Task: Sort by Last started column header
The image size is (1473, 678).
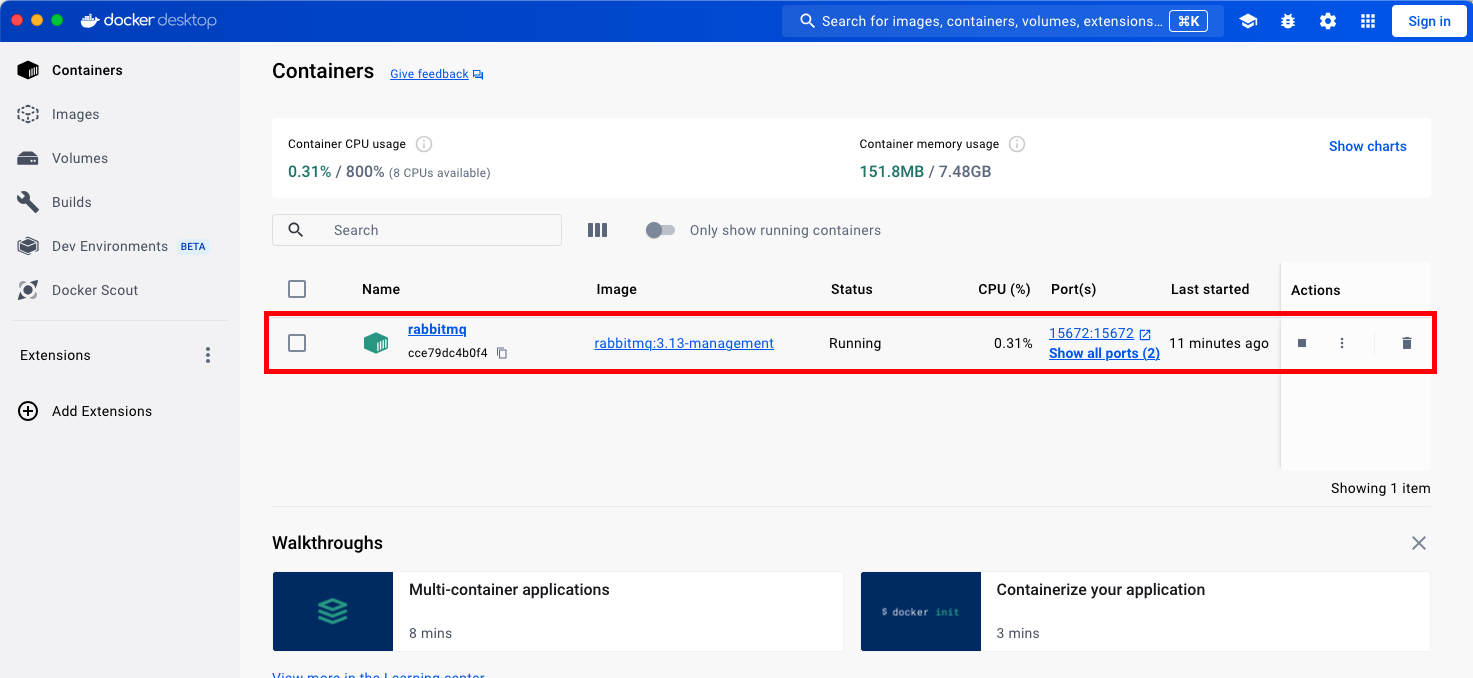Action: point(1210,289)
